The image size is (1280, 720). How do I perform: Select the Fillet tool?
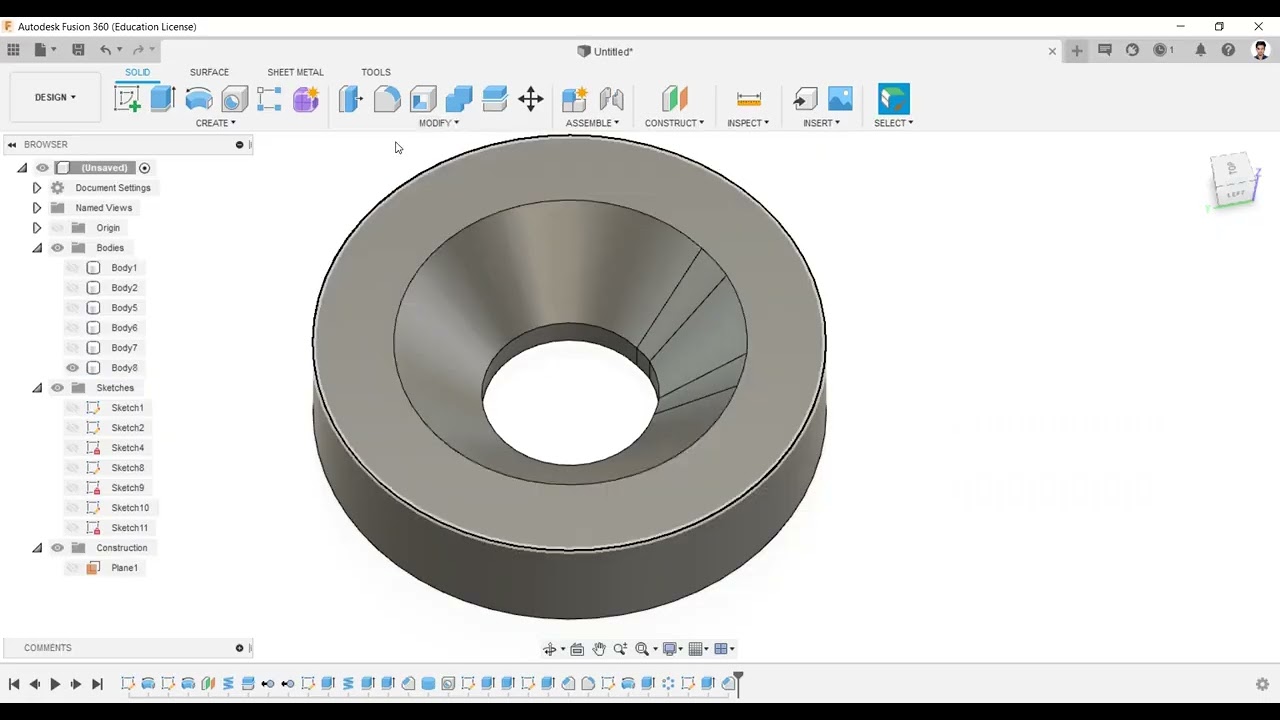point(387,98)
